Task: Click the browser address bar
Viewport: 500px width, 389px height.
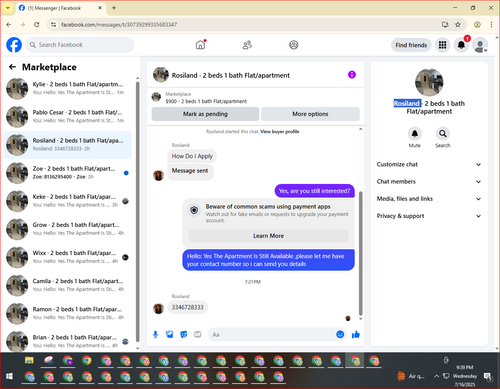Action: pyautogui.click(x=248, y=24)
